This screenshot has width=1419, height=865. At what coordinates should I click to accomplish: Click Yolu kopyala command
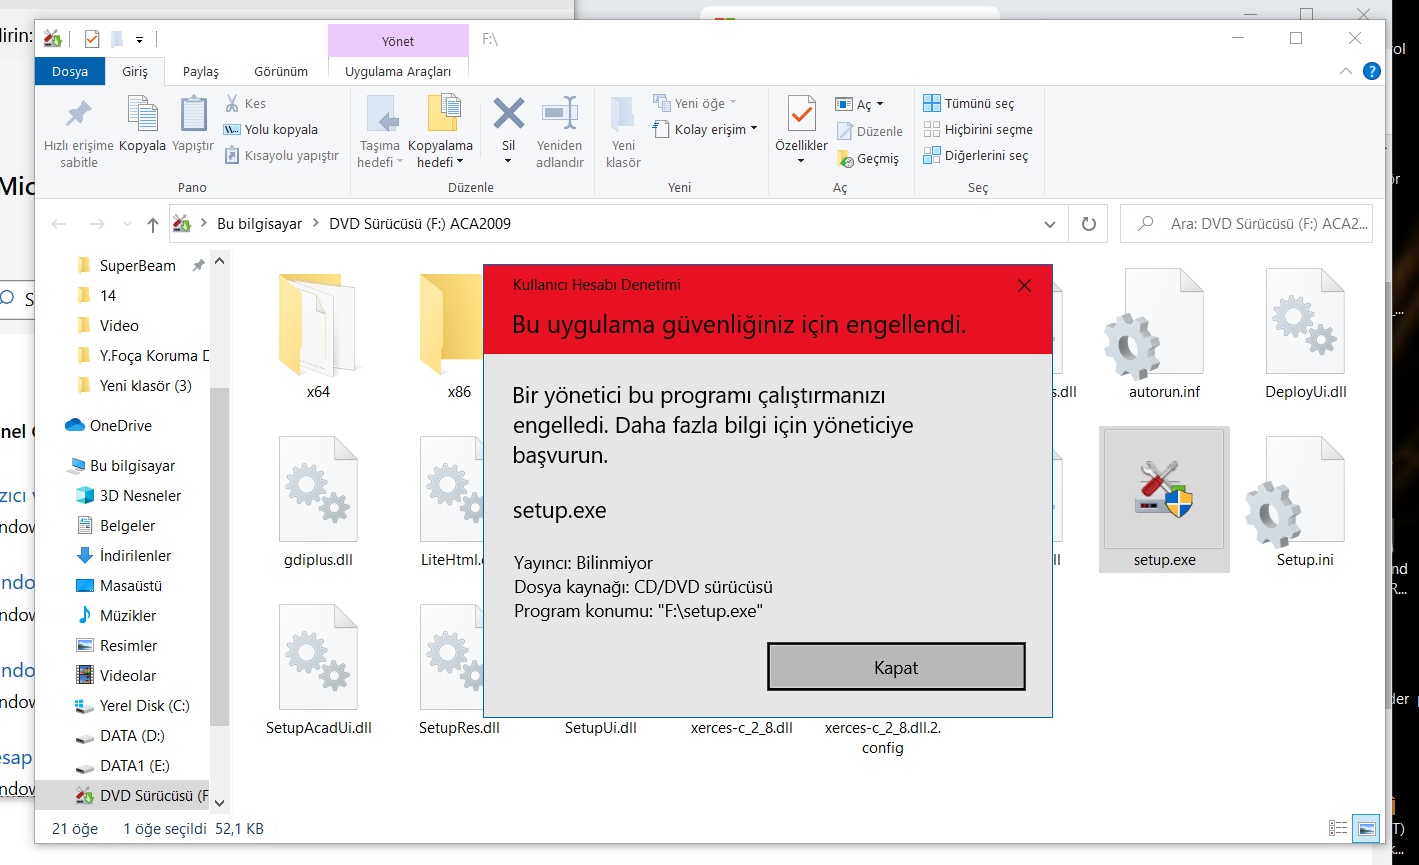(270, 129)
